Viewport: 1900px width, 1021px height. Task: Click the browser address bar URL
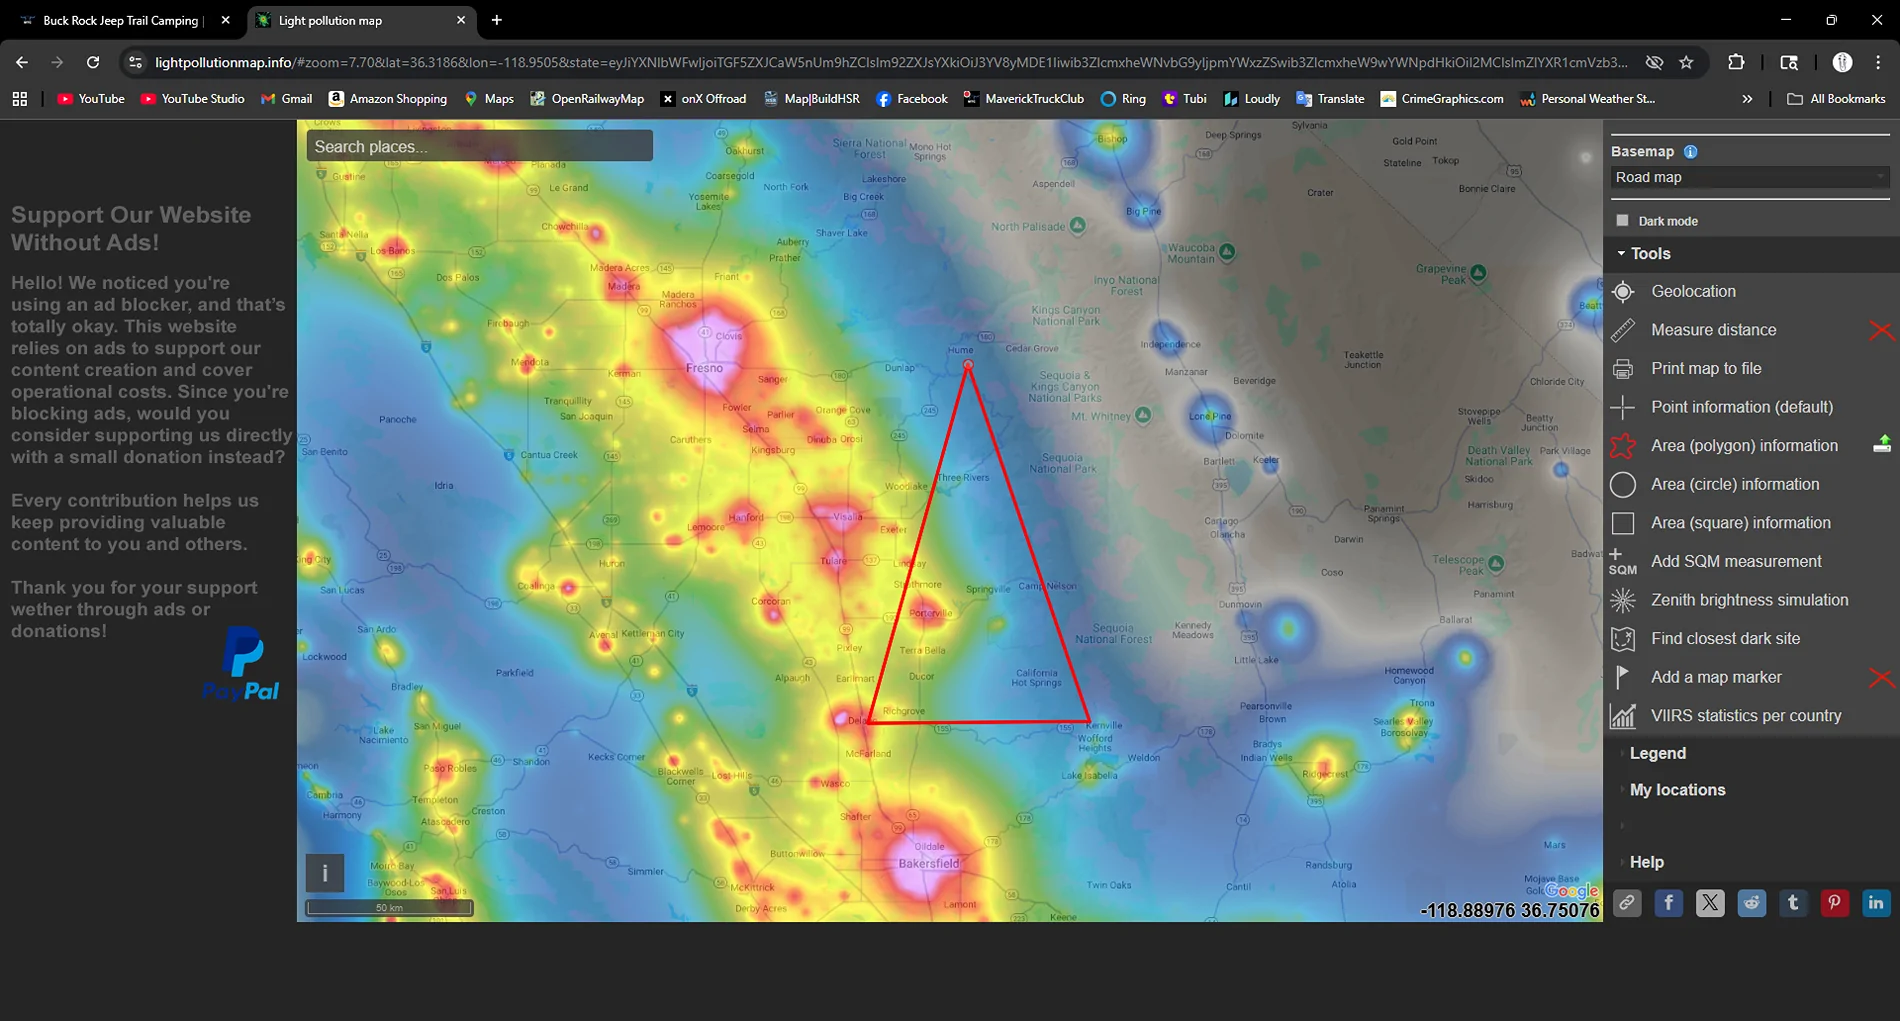pyautogui.click(x=890, y=62)
